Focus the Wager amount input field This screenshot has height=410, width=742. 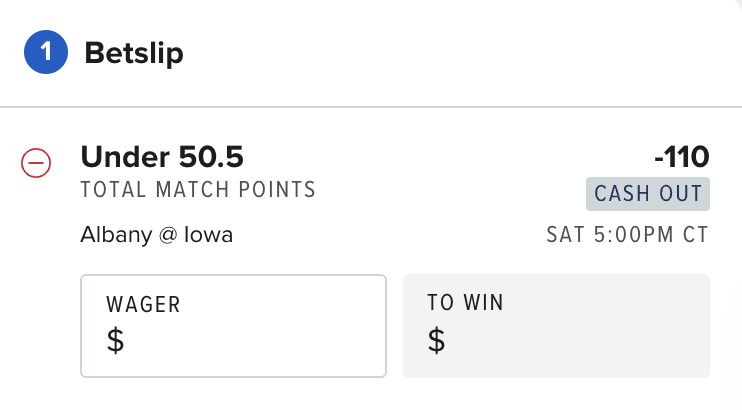point(233,326)
